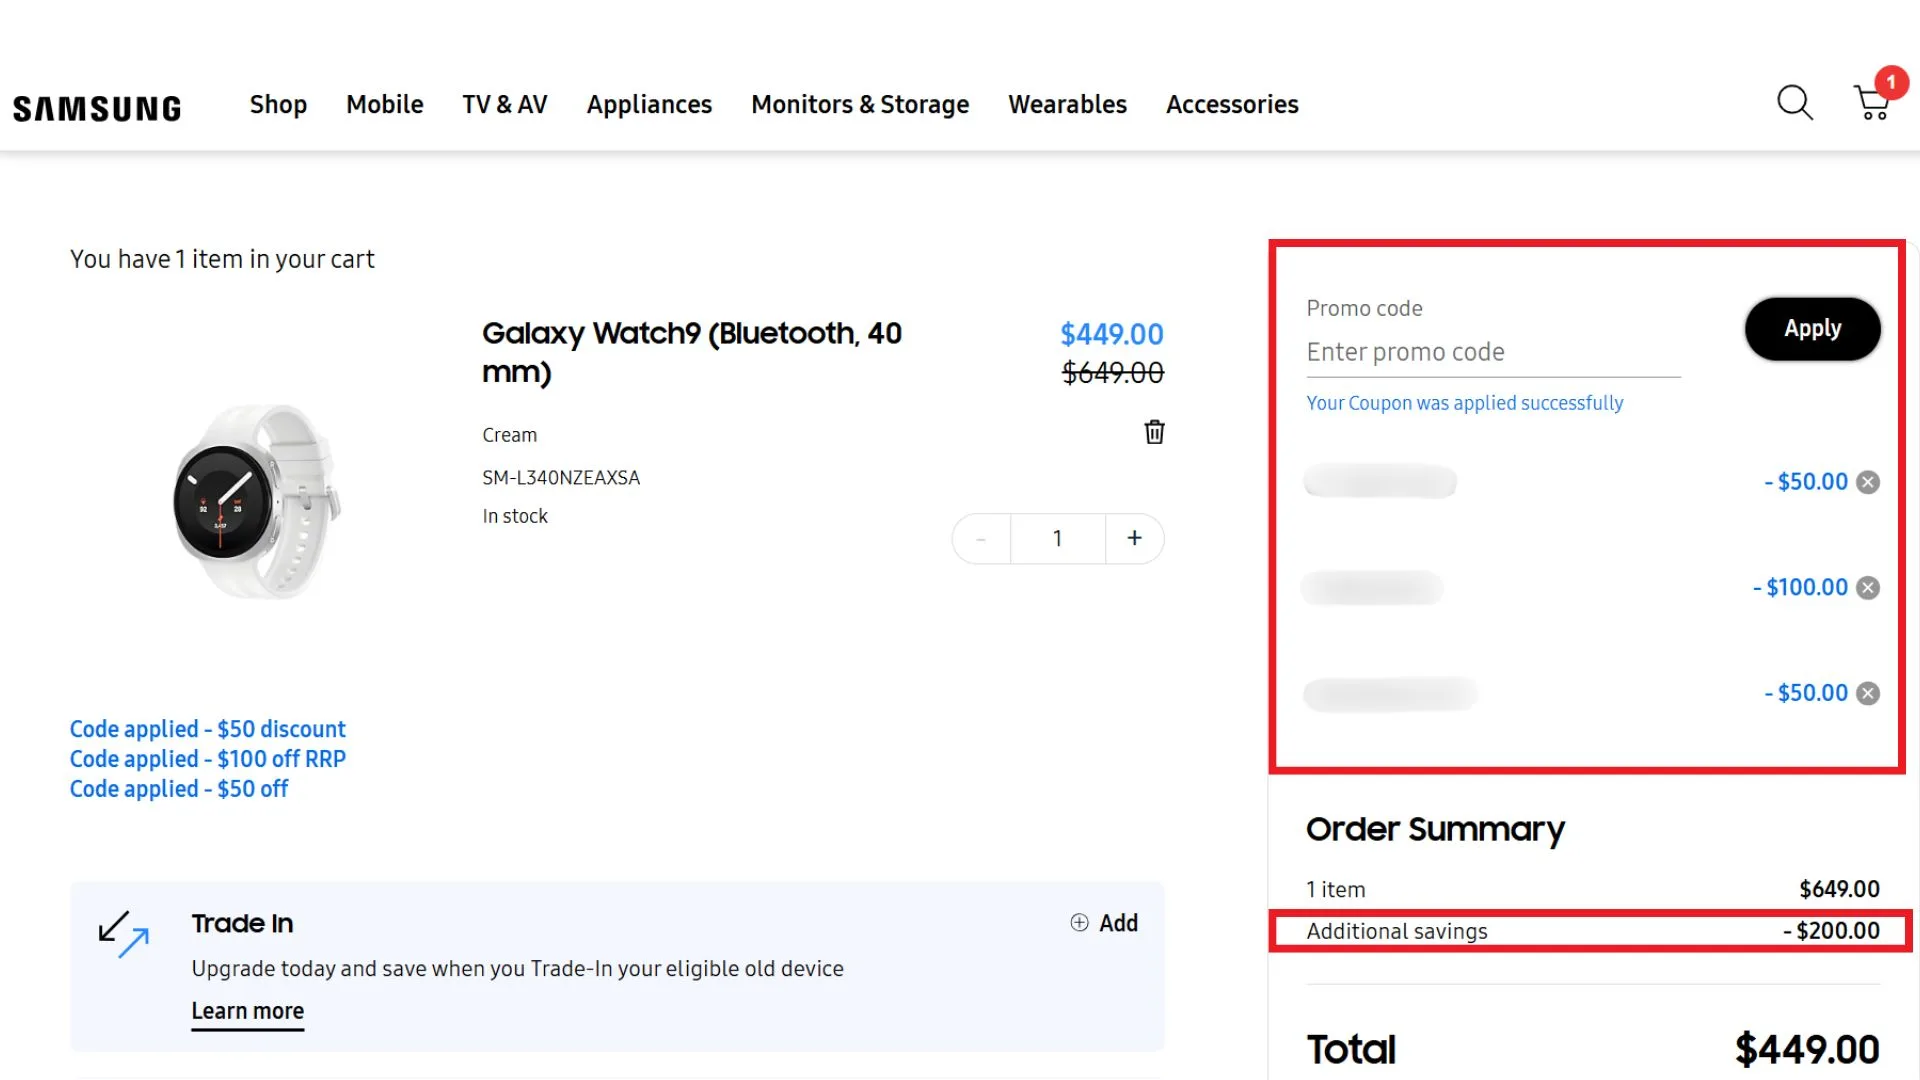Open the Wearables menu
This screenshot has width=1920, height=1080.
pos(1067,104)
